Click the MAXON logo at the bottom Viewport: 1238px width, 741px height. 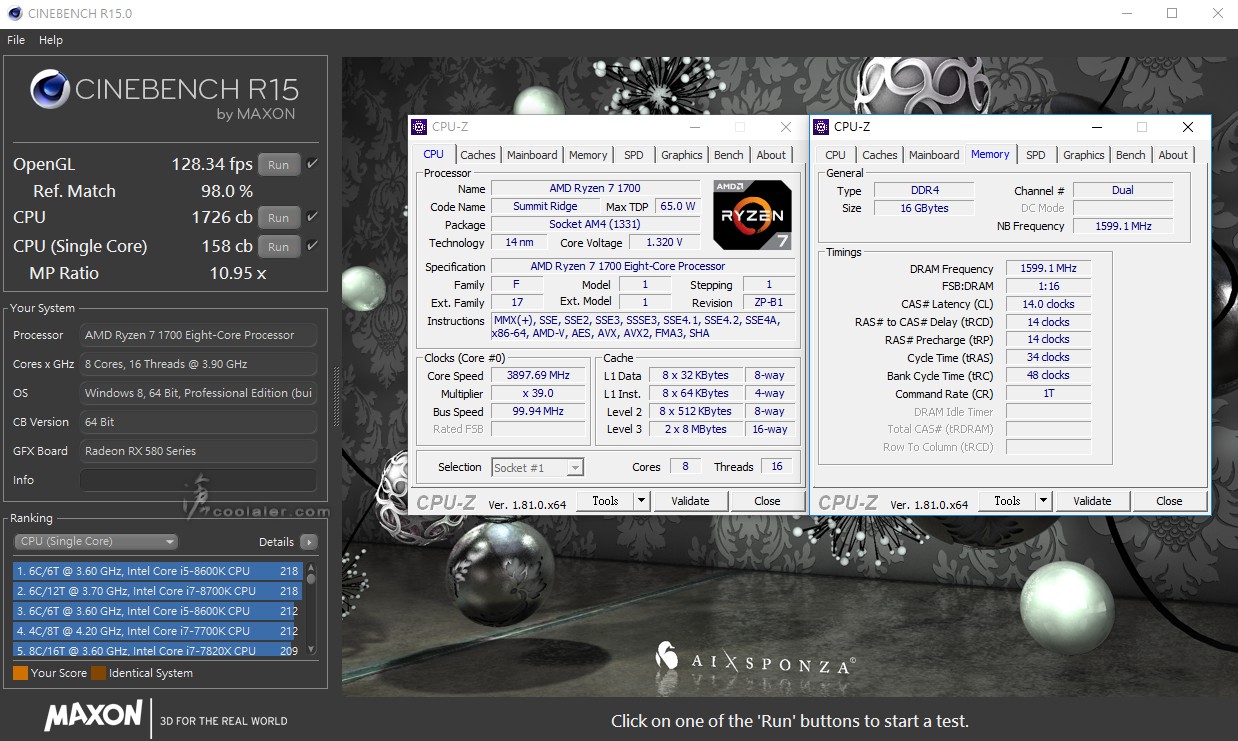[x=93, y=716]
